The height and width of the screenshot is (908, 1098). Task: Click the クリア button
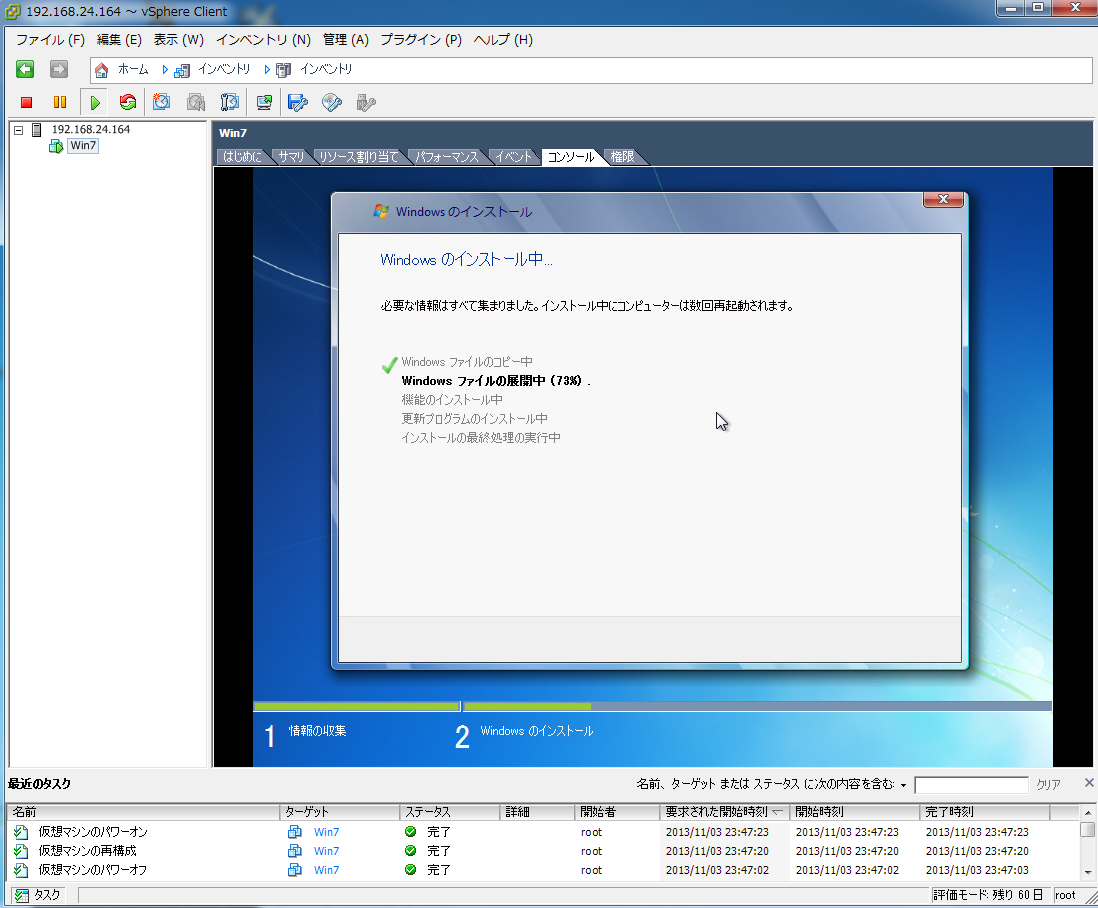click(1048, 785)
